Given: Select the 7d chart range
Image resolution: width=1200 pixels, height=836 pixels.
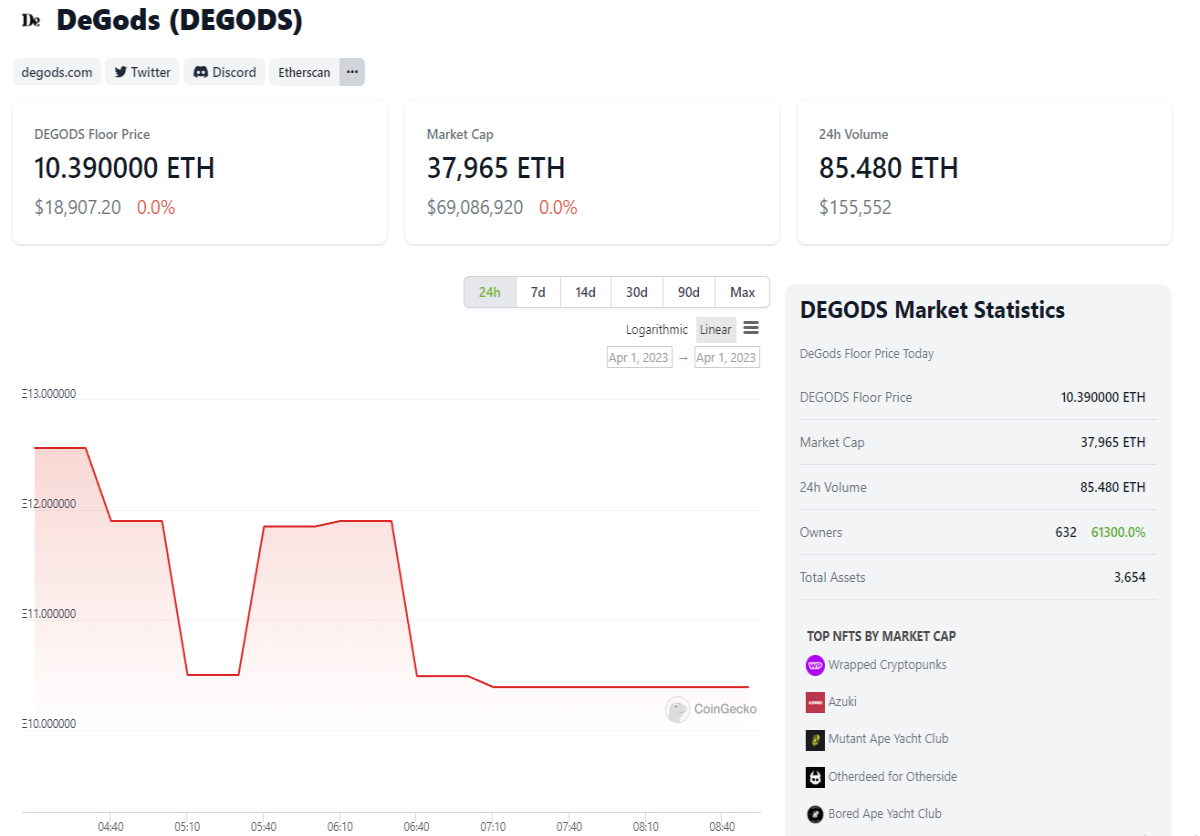Looking at the screenshot, I should pos(538,292).
